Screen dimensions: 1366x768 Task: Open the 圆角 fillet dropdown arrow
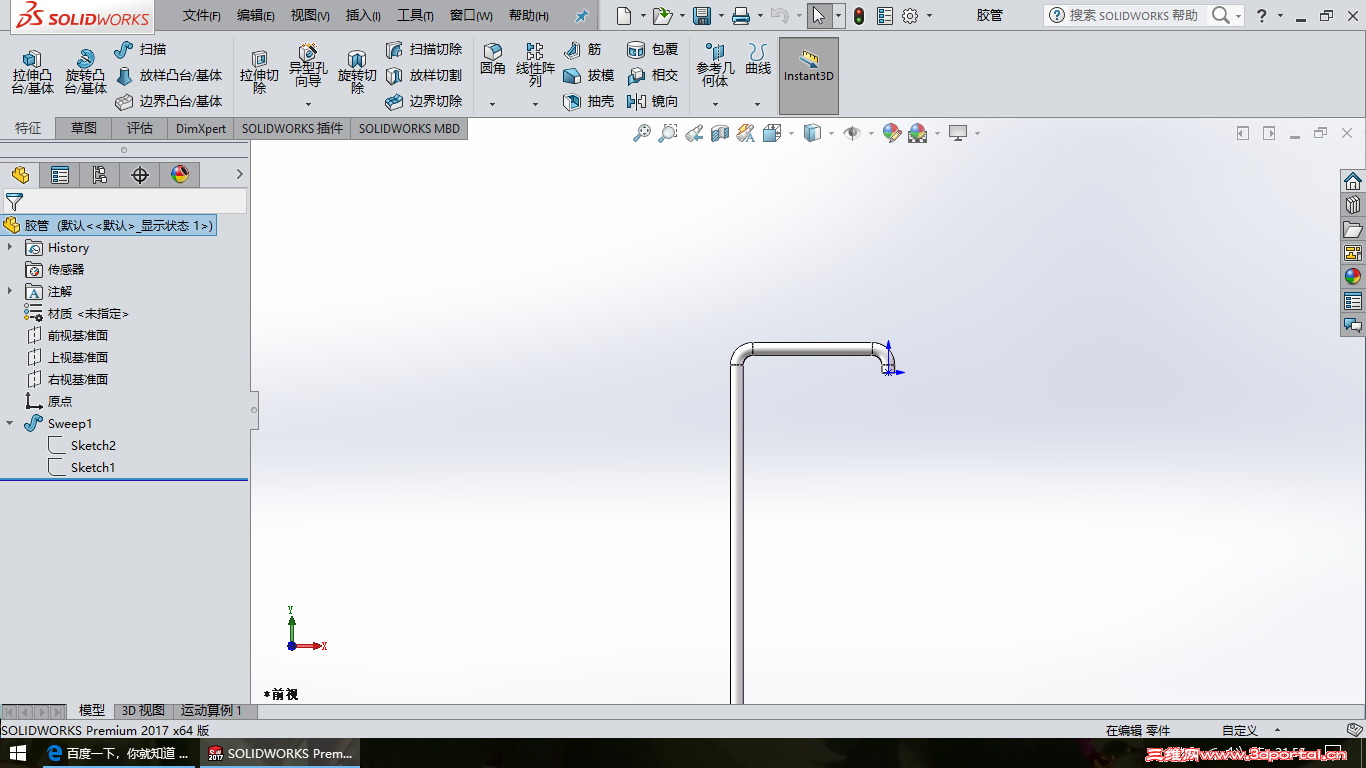pyautogui.click(x=493, y=104)
